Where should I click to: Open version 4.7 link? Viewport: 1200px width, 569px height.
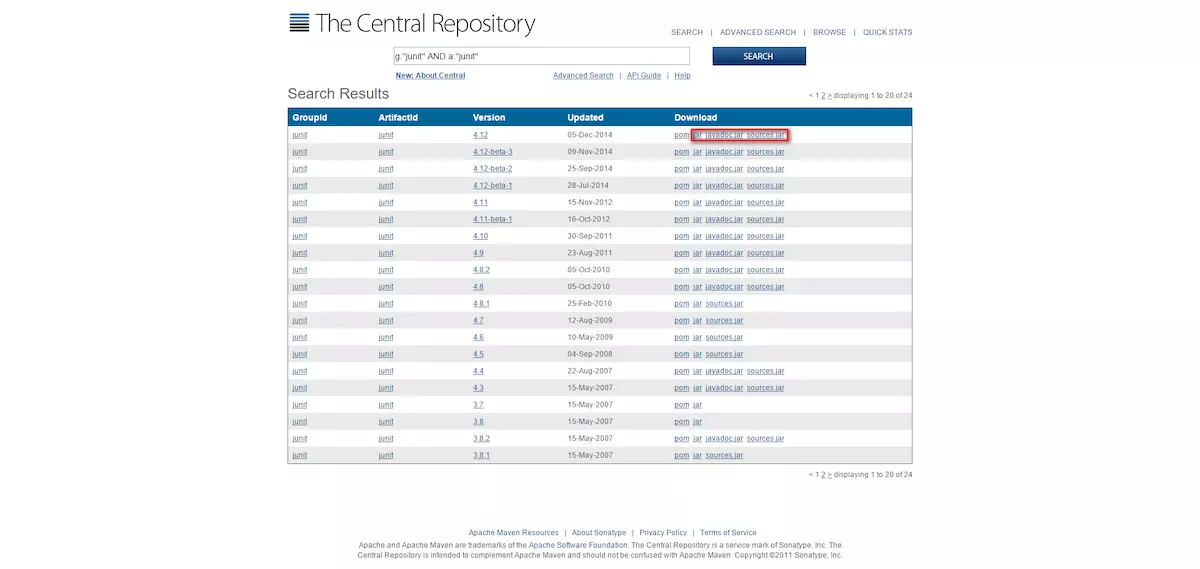tap(479, 321)
